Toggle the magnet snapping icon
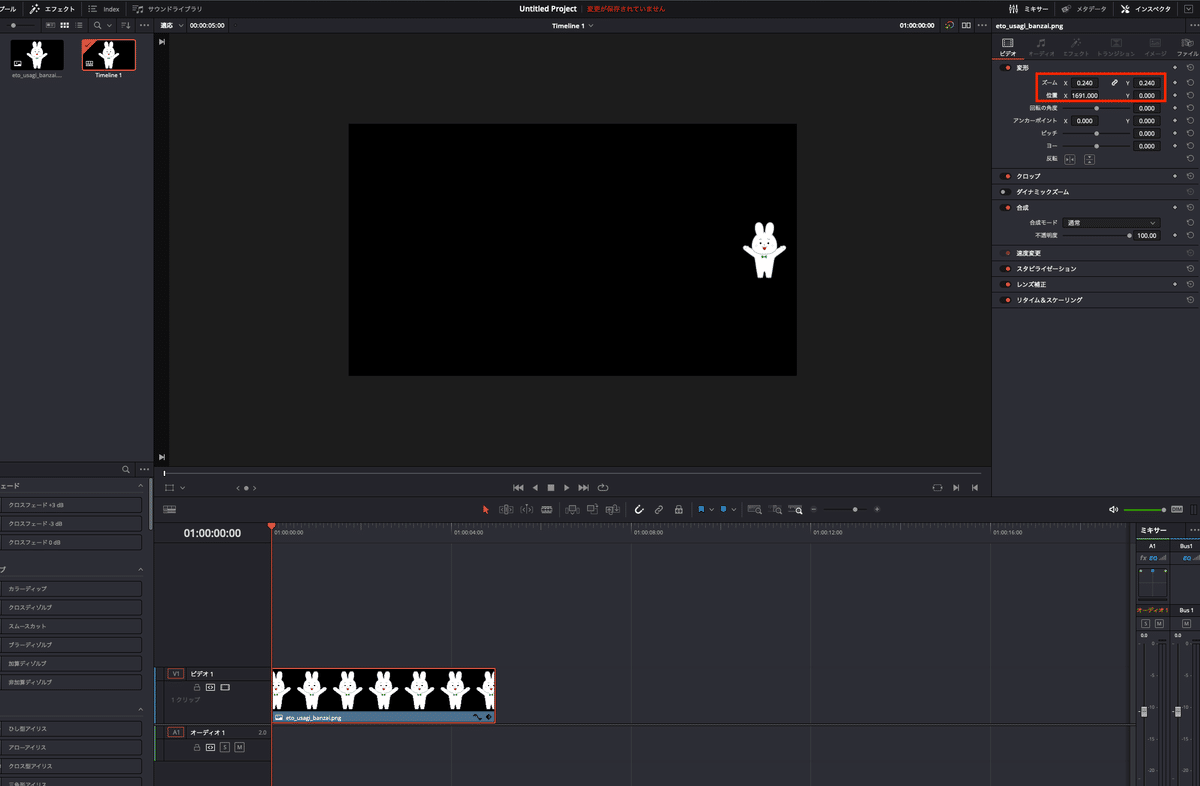Image resolution: width=1200 pixels, height=786 pixels. point(639,509)
